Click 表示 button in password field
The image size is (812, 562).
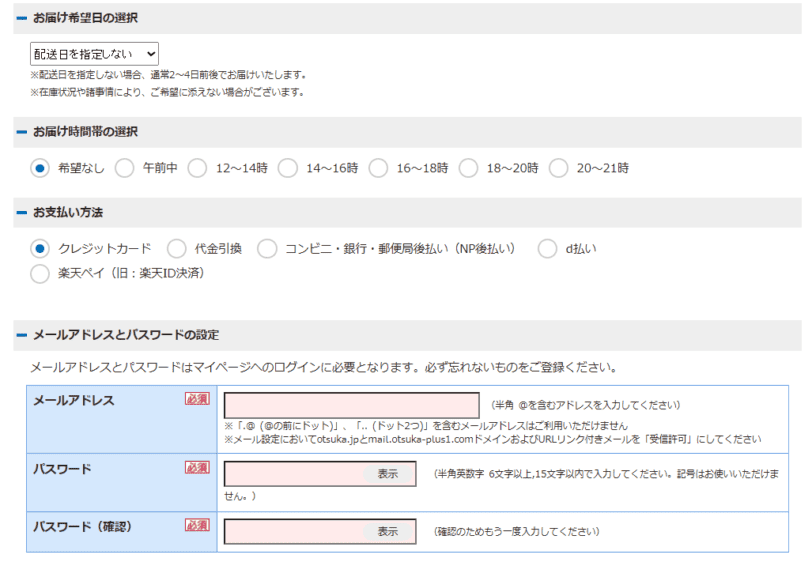[x=387, y=473]
